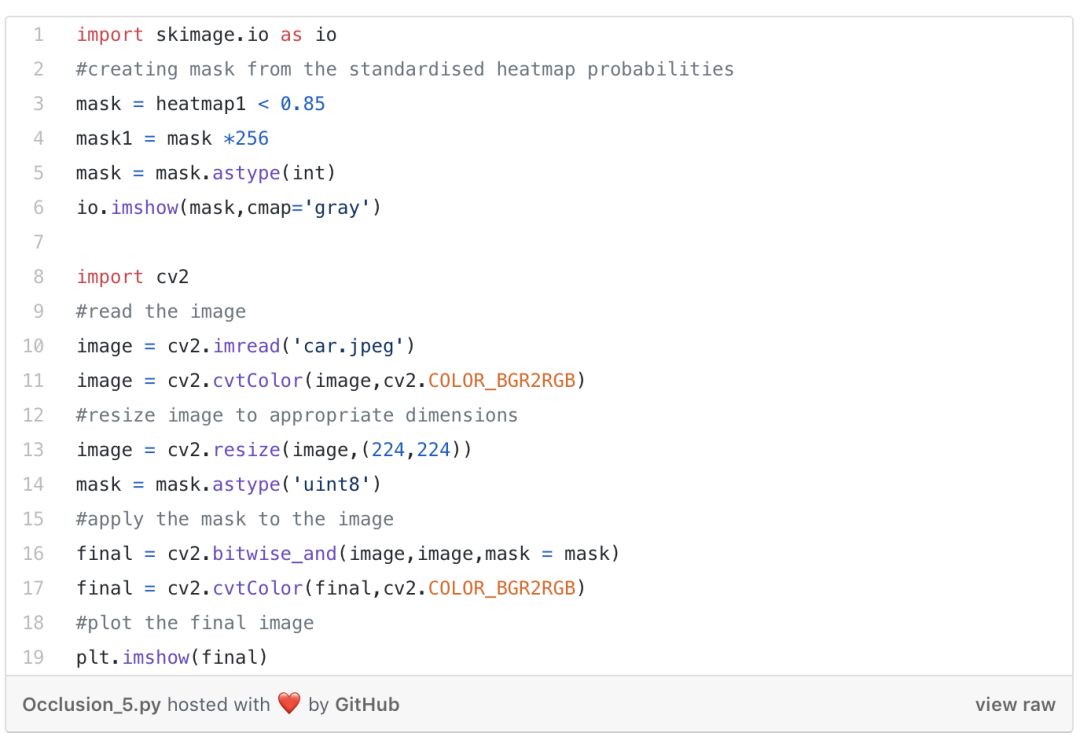The width and height of the screenshot is (1080, 744).
Task: Click the '#read the image' comment
Action: tap(160, 312)
